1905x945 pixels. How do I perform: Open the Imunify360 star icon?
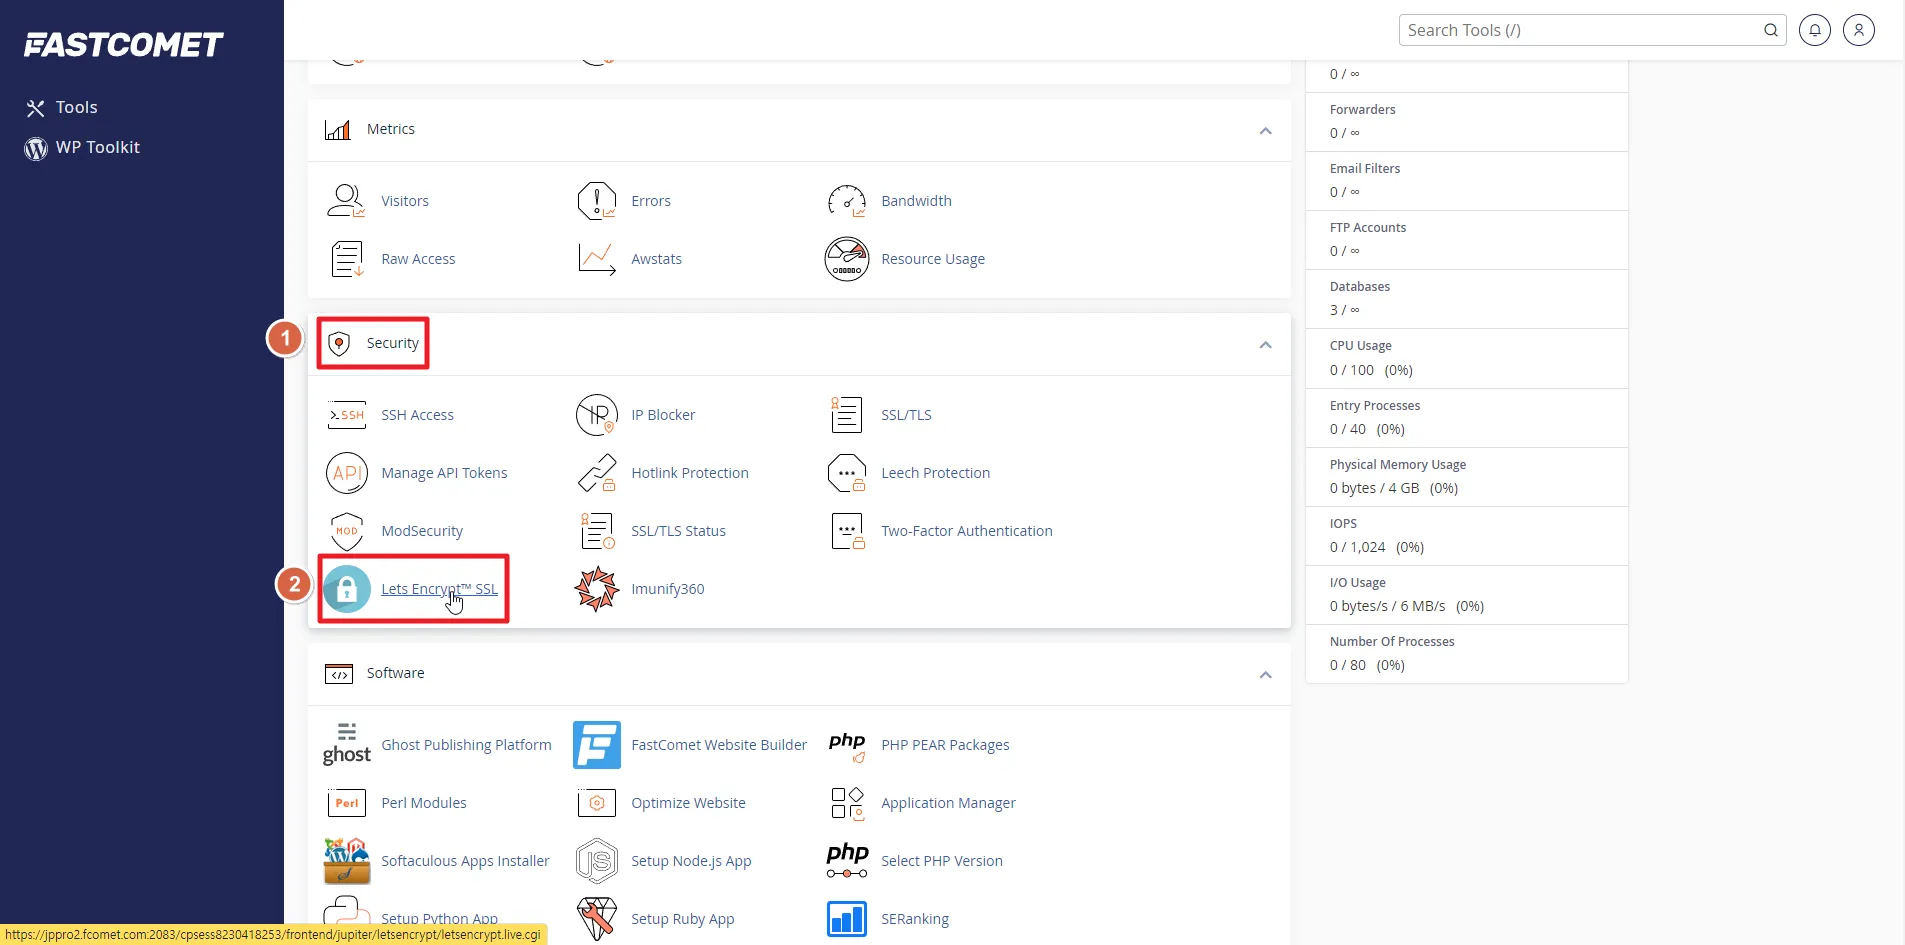coord(597,589)
